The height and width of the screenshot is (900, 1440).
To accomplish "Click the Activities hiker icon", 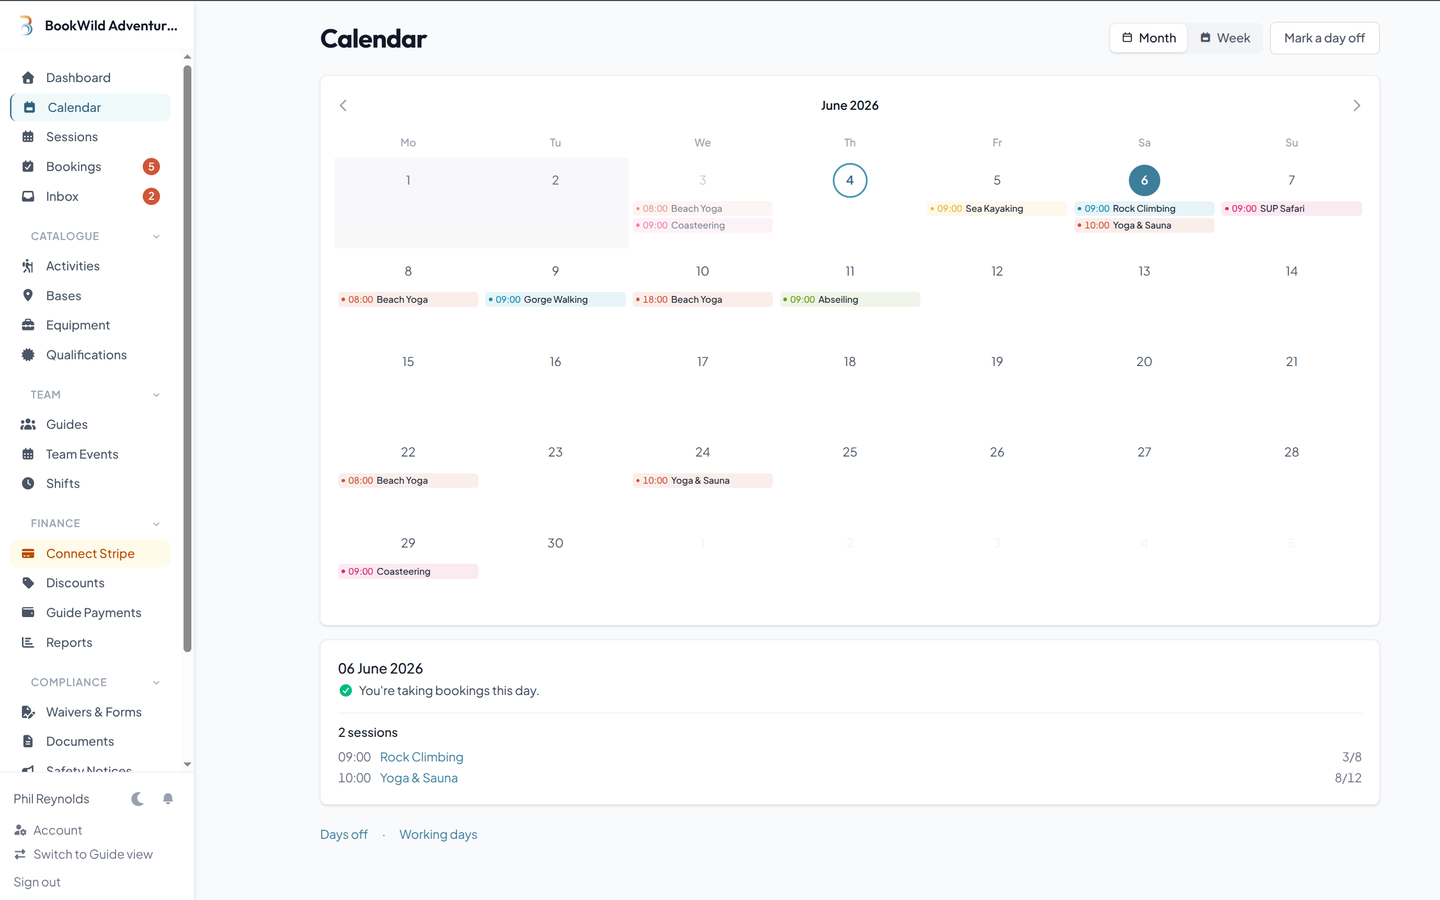I will [x=28, y=266].
